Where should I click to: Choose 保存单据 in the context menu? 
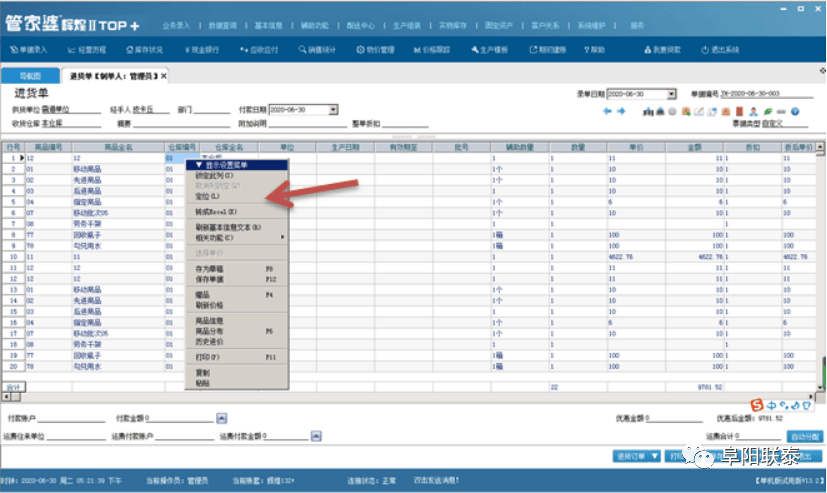tap(237, 279)
